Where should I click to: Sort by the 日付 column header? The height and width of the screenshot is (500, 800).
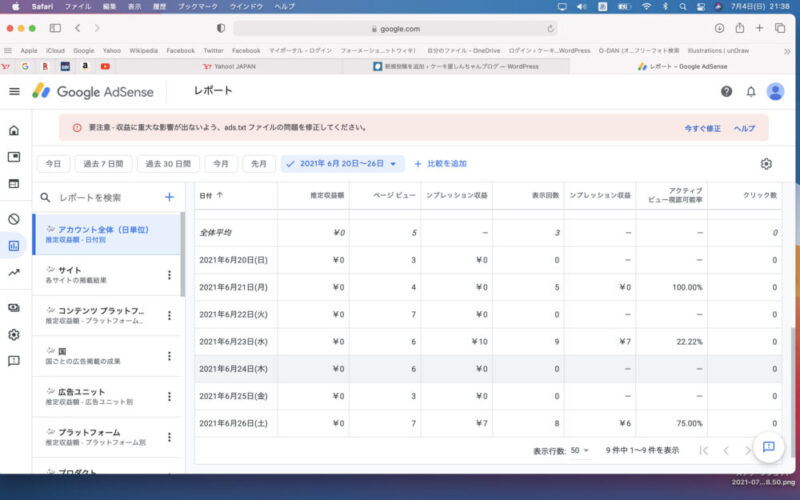[x=211, y=195]
